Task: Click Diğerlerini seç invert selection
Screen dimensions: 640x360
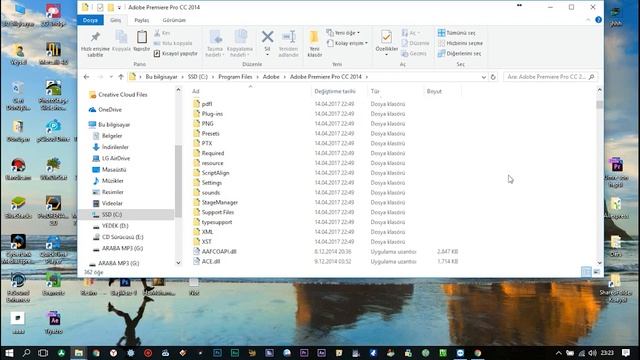Action: click(459, 53)
